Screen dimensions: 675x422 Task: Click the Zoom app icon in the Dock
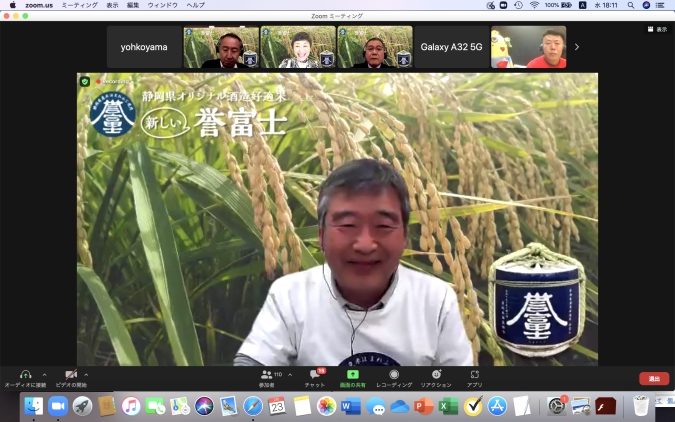(58, 406)
